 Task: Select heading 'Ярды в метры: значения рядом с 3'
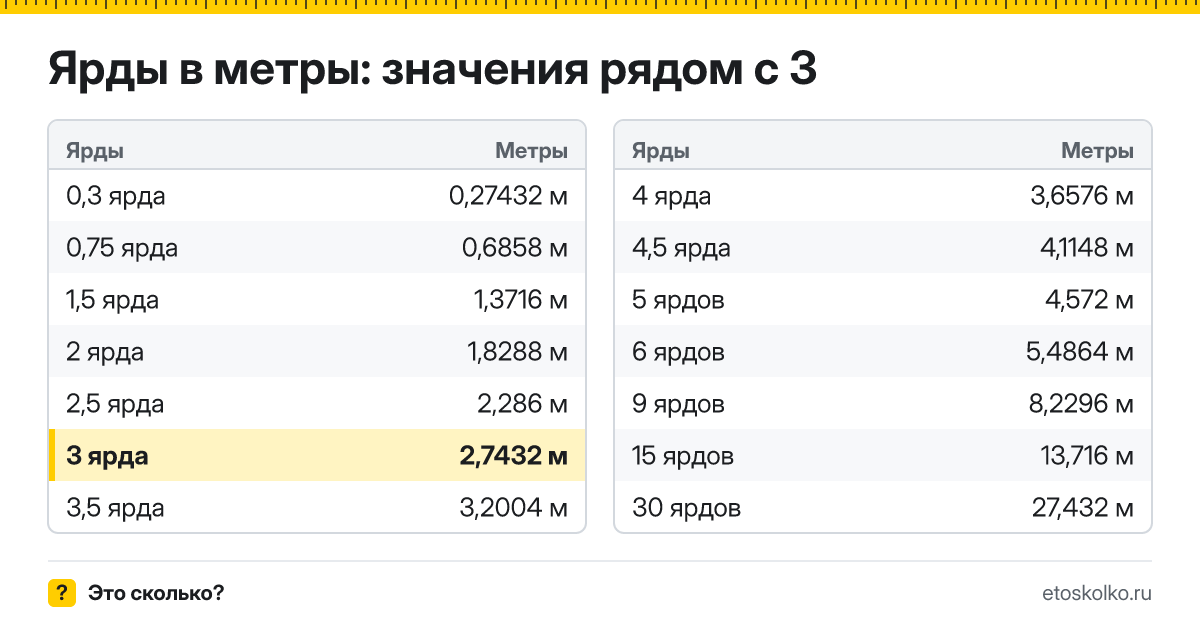click(432, 71)
